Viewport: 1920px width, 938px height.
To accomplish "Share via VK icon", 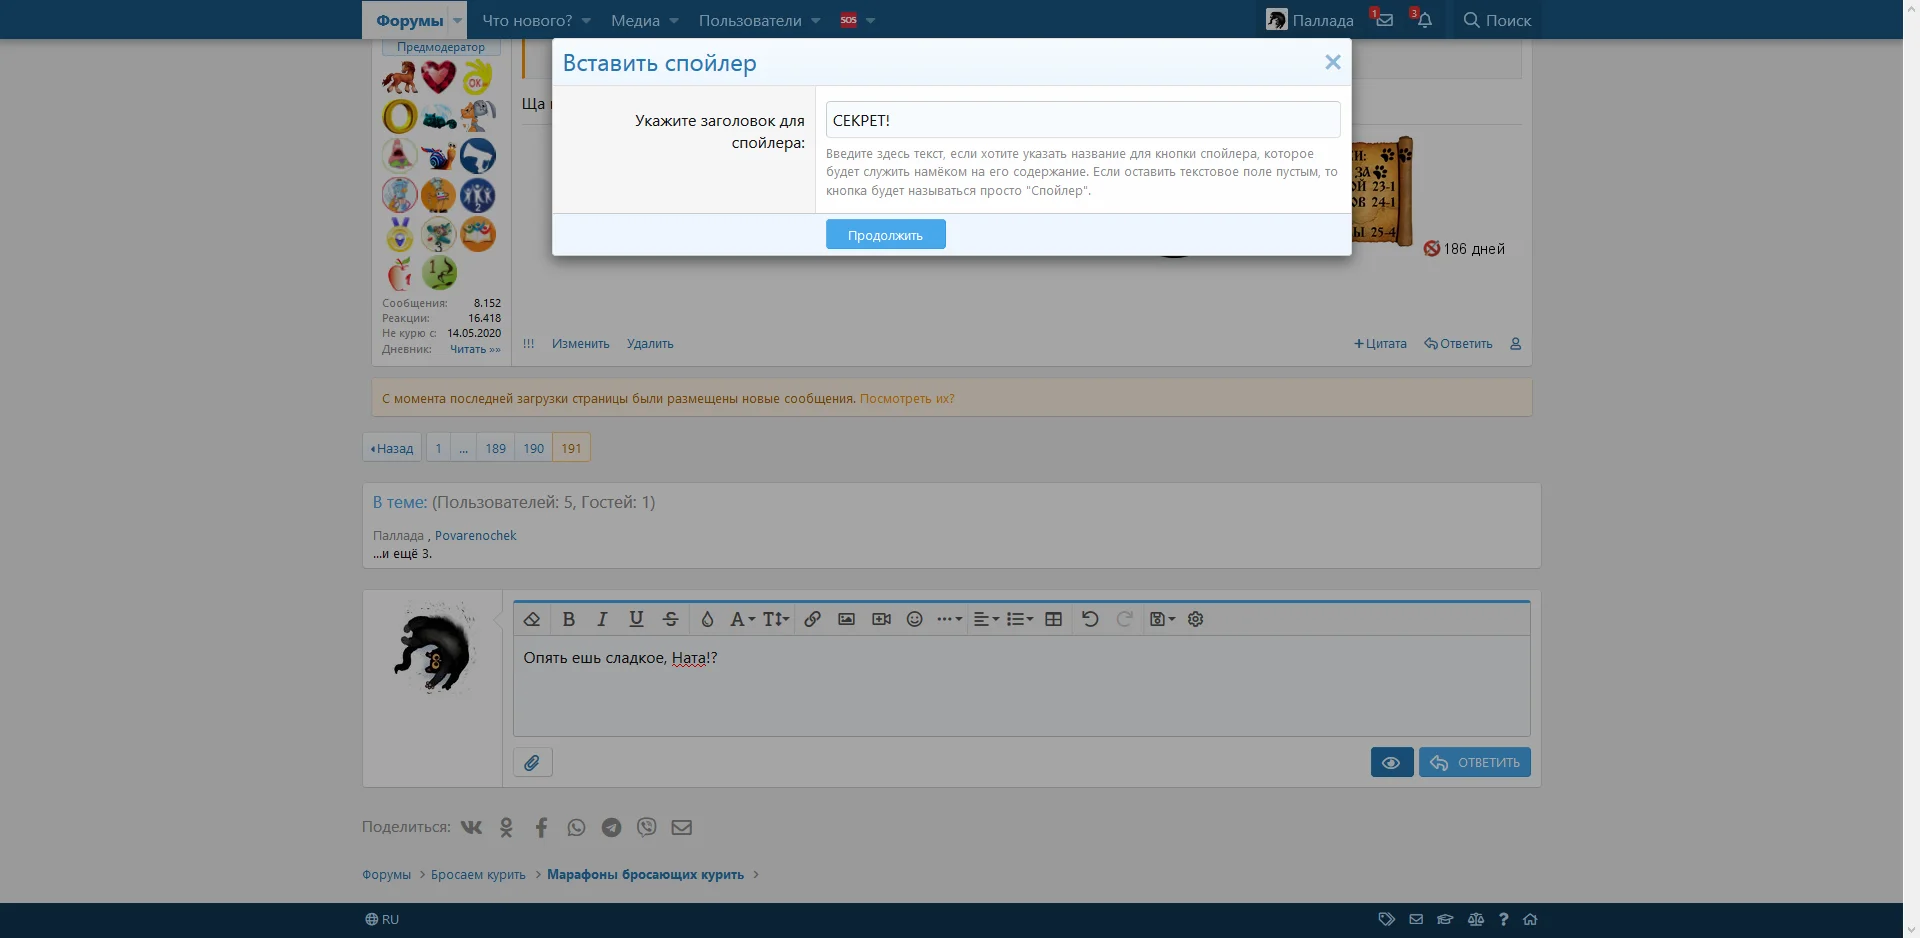I will [471, 827].
